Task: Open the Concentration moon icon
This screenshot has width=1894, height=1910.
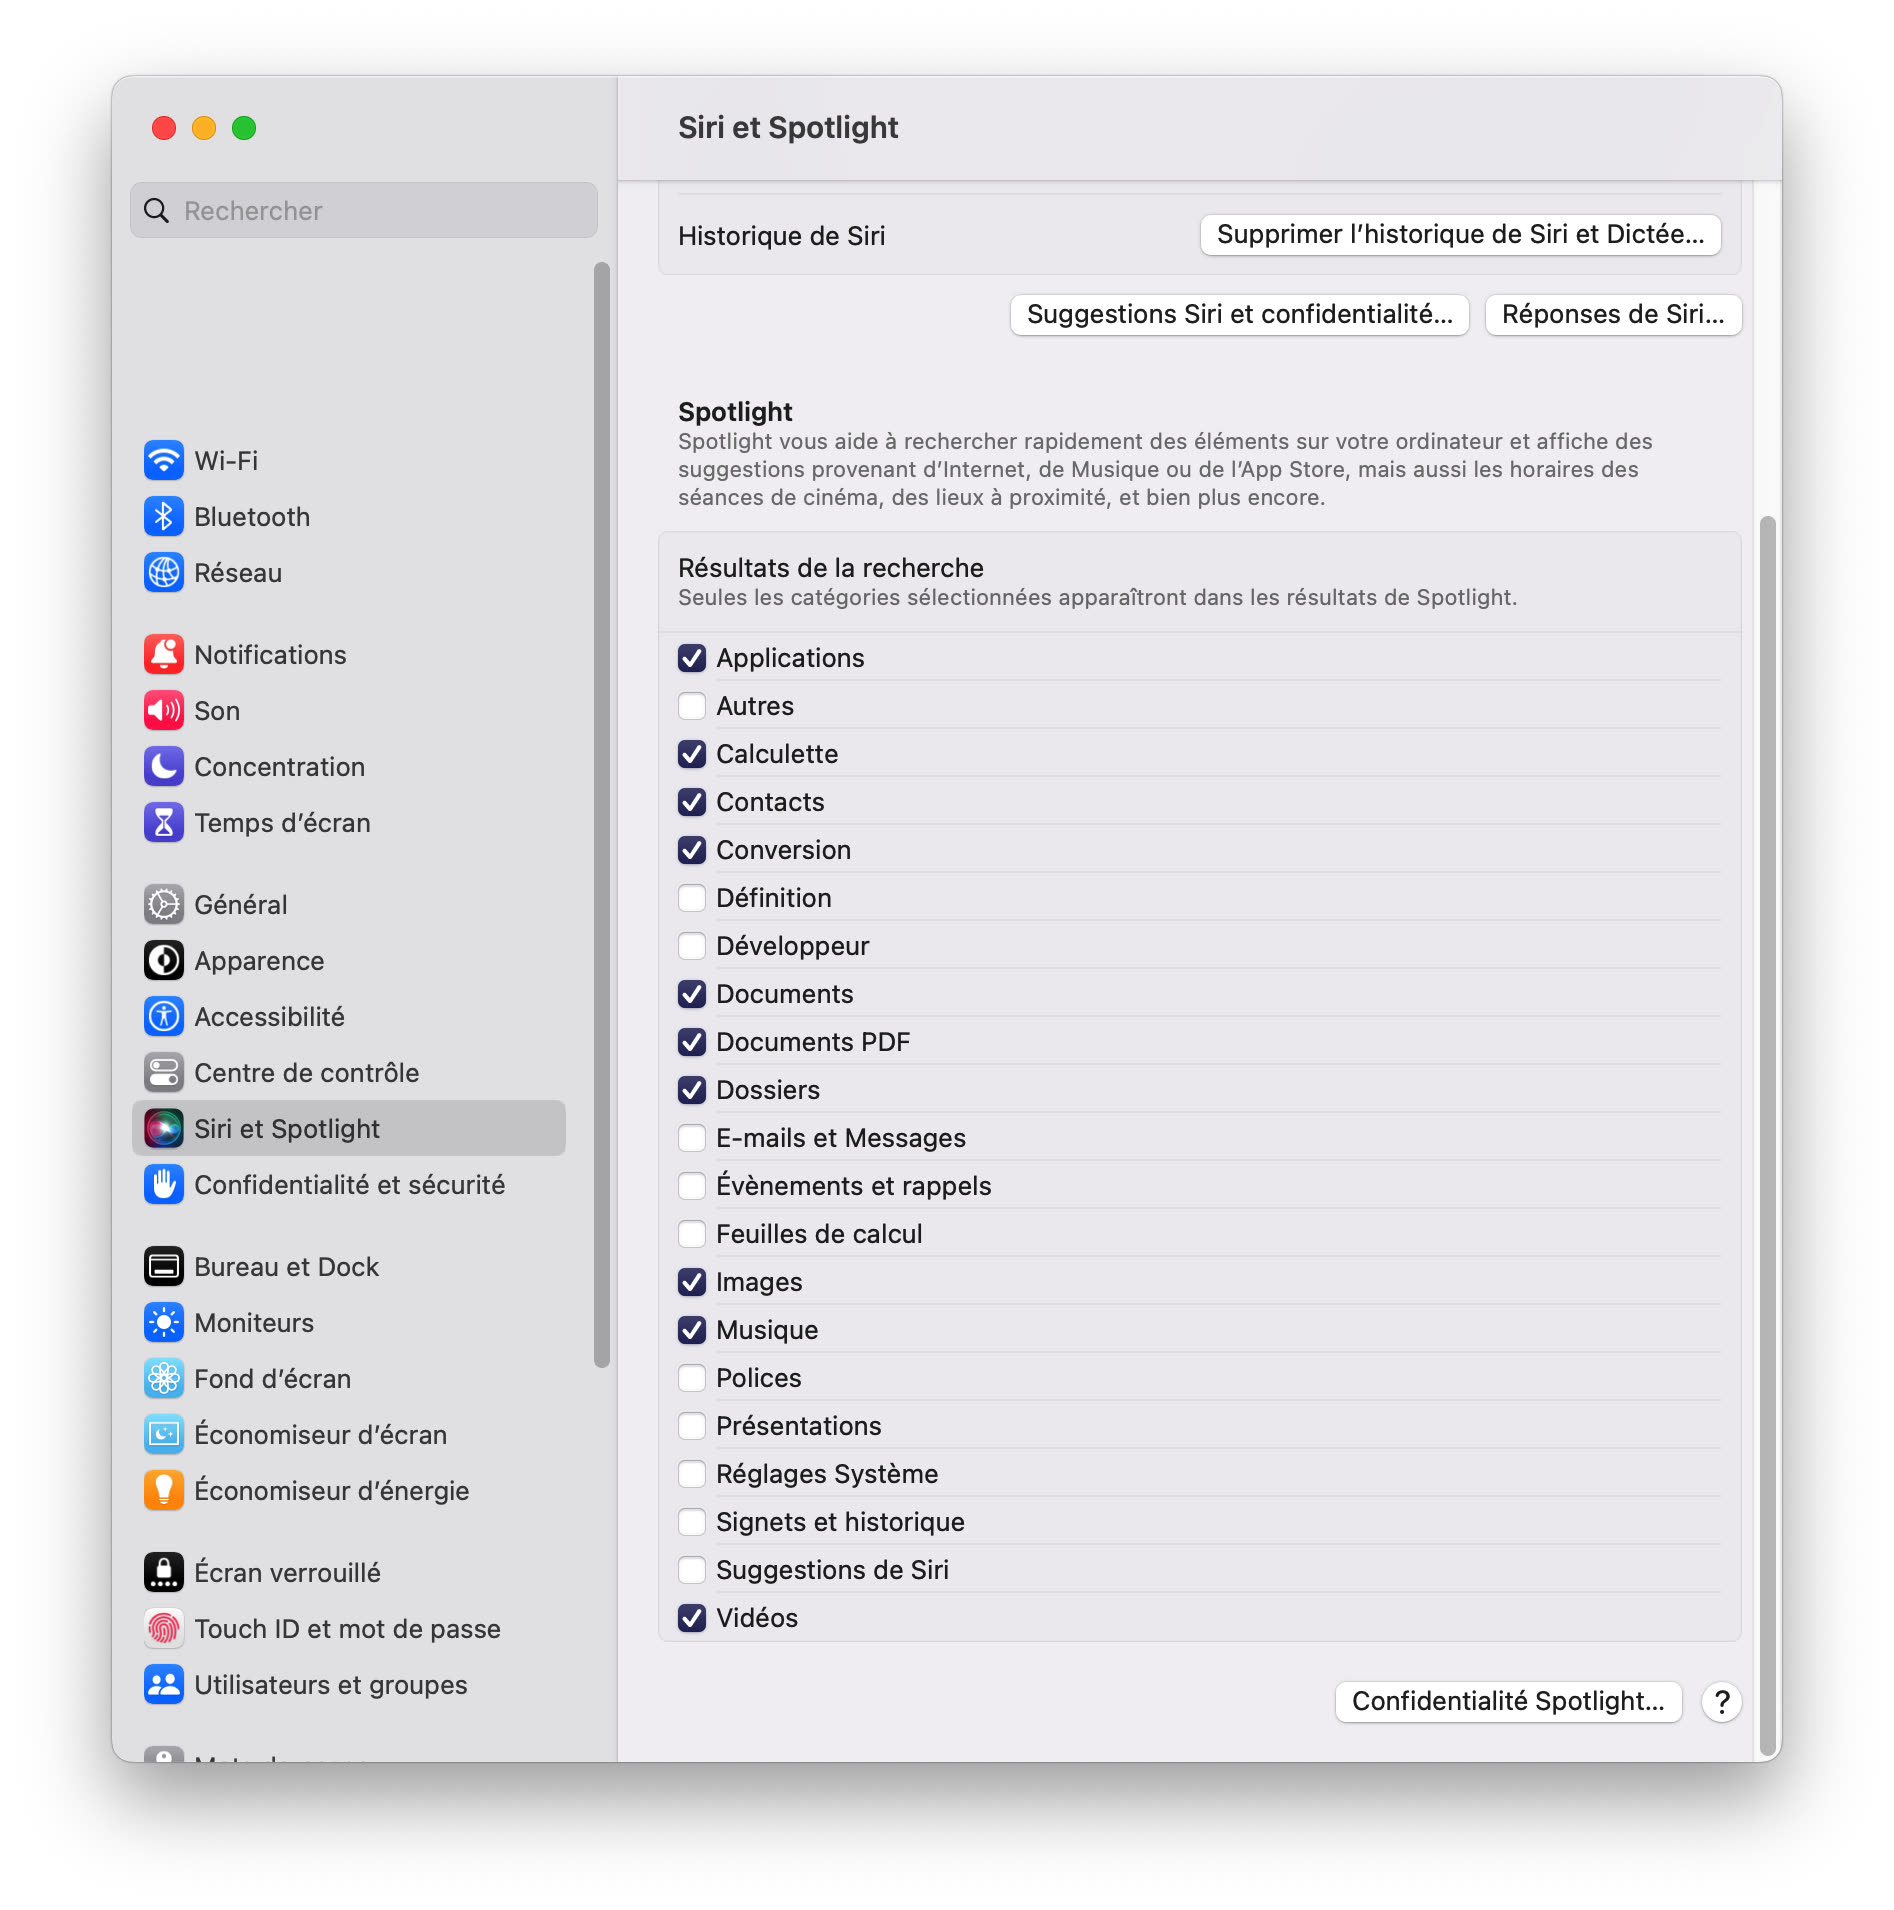Action: (163, 766)
